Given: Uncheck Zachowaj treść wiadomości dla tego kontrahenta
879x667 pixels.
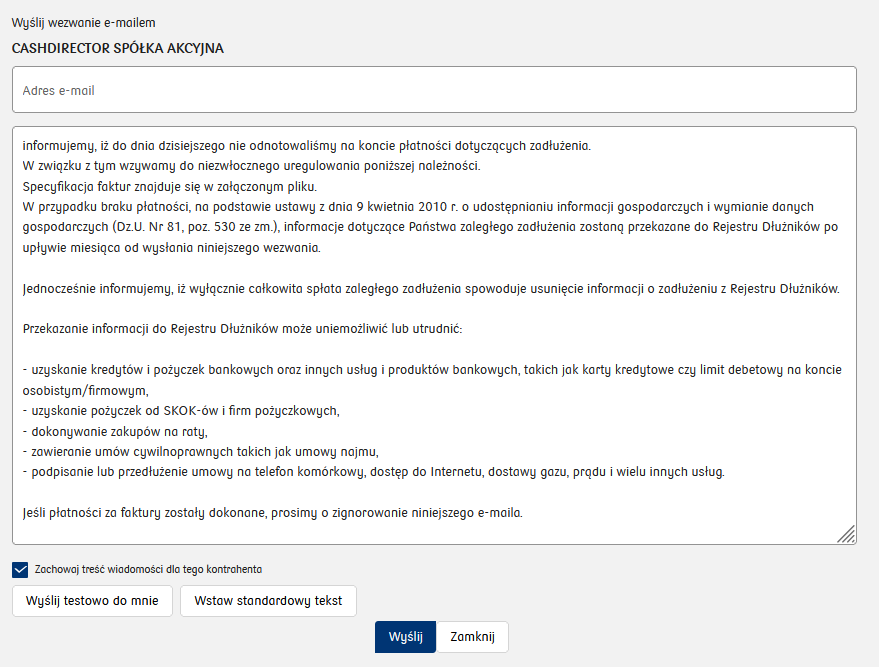Looking at the screenshot, I should pos(20,570).
